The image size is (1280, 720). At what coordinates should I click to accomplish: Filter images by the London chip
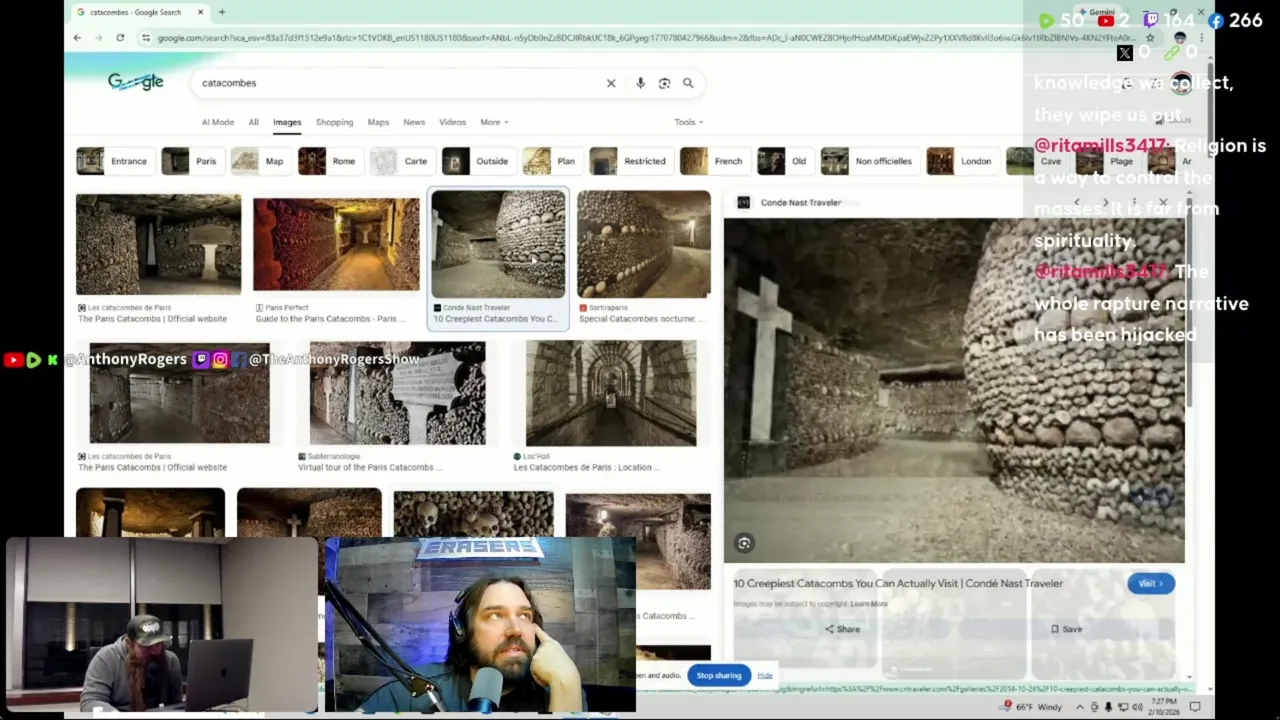click(x=961, y=161)
